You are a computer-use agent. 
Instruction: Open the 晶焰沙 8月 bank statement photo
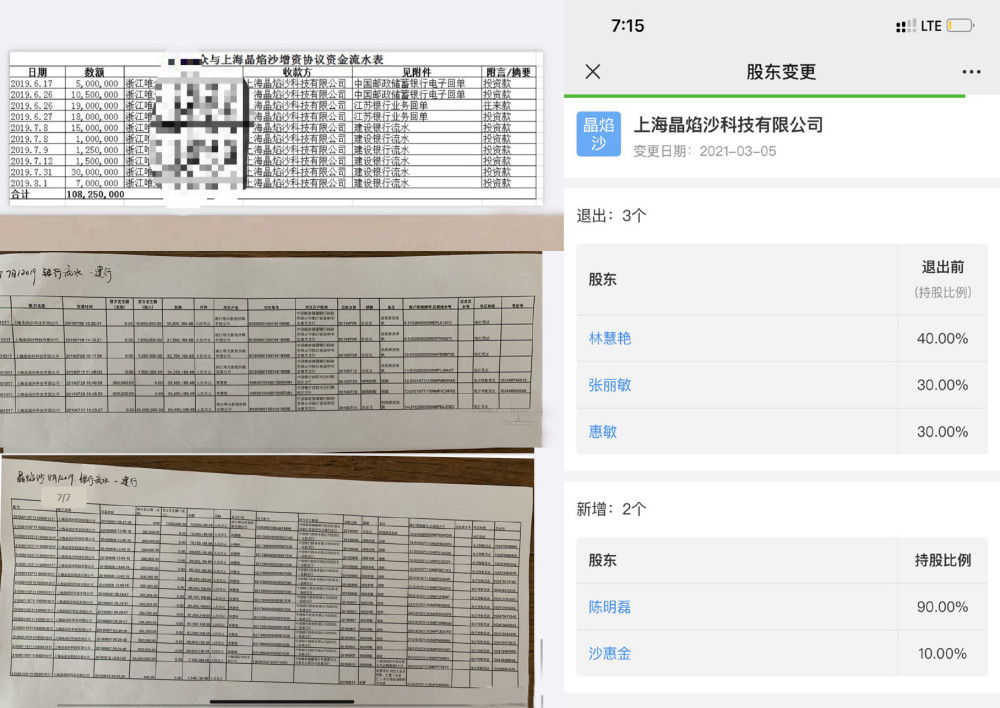pyautogui.click(x=268, y=582)
